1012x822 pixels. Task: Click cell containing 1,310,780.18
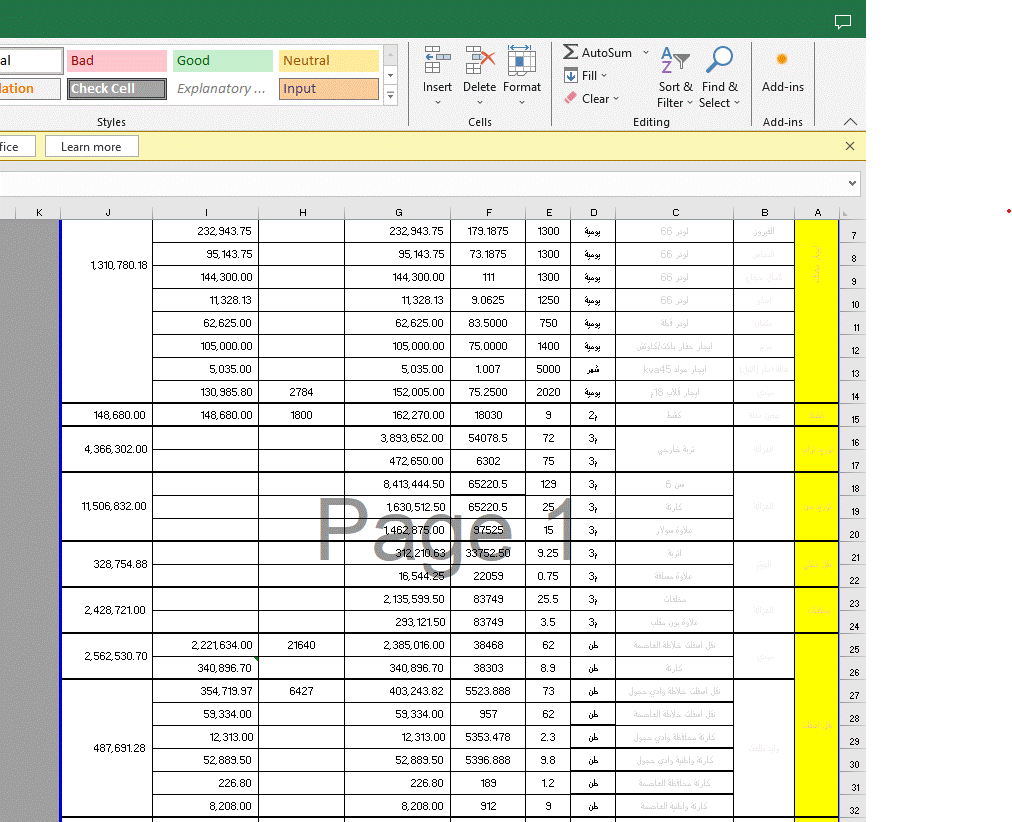point(107,311)
